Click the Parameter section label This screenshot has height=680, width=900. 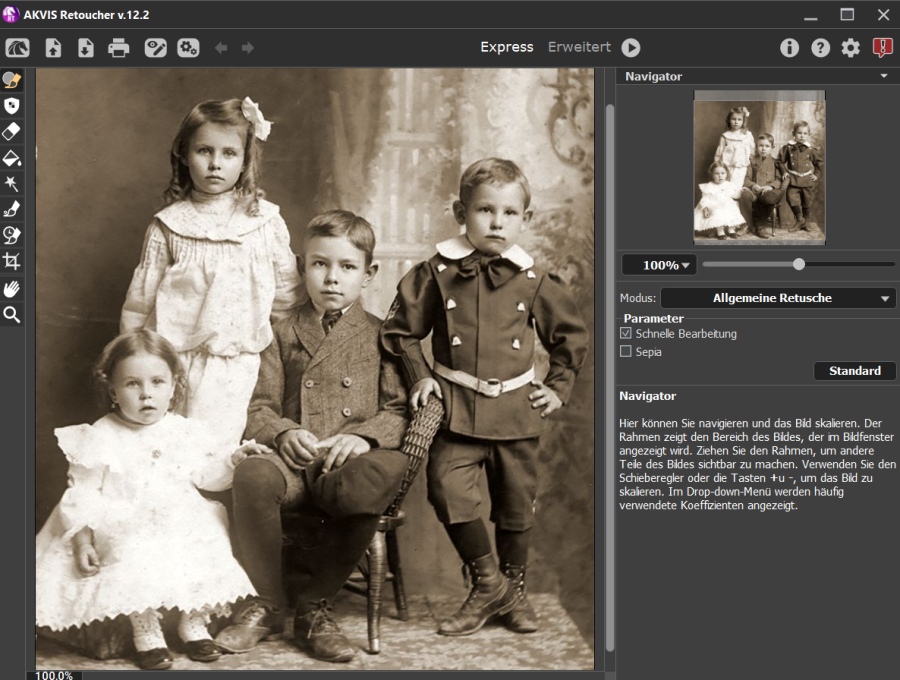tap(653, 318)
